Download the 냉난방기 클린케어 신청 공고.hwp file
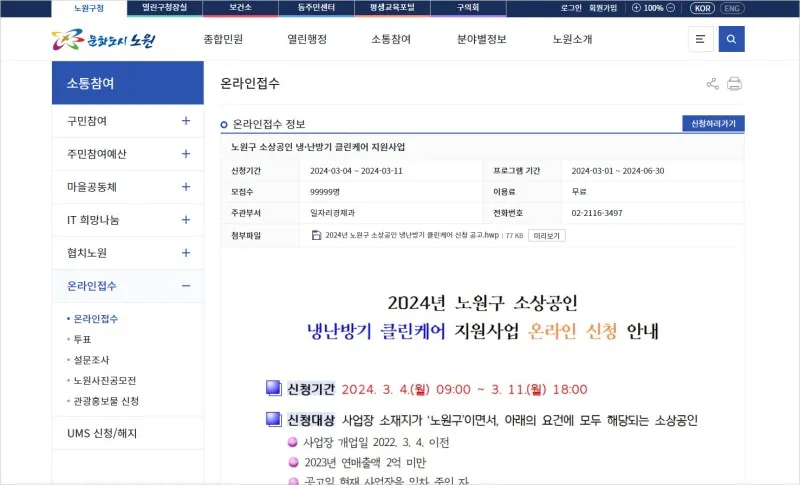The height and width of the screenshot is (485, 800). [412, 235]
